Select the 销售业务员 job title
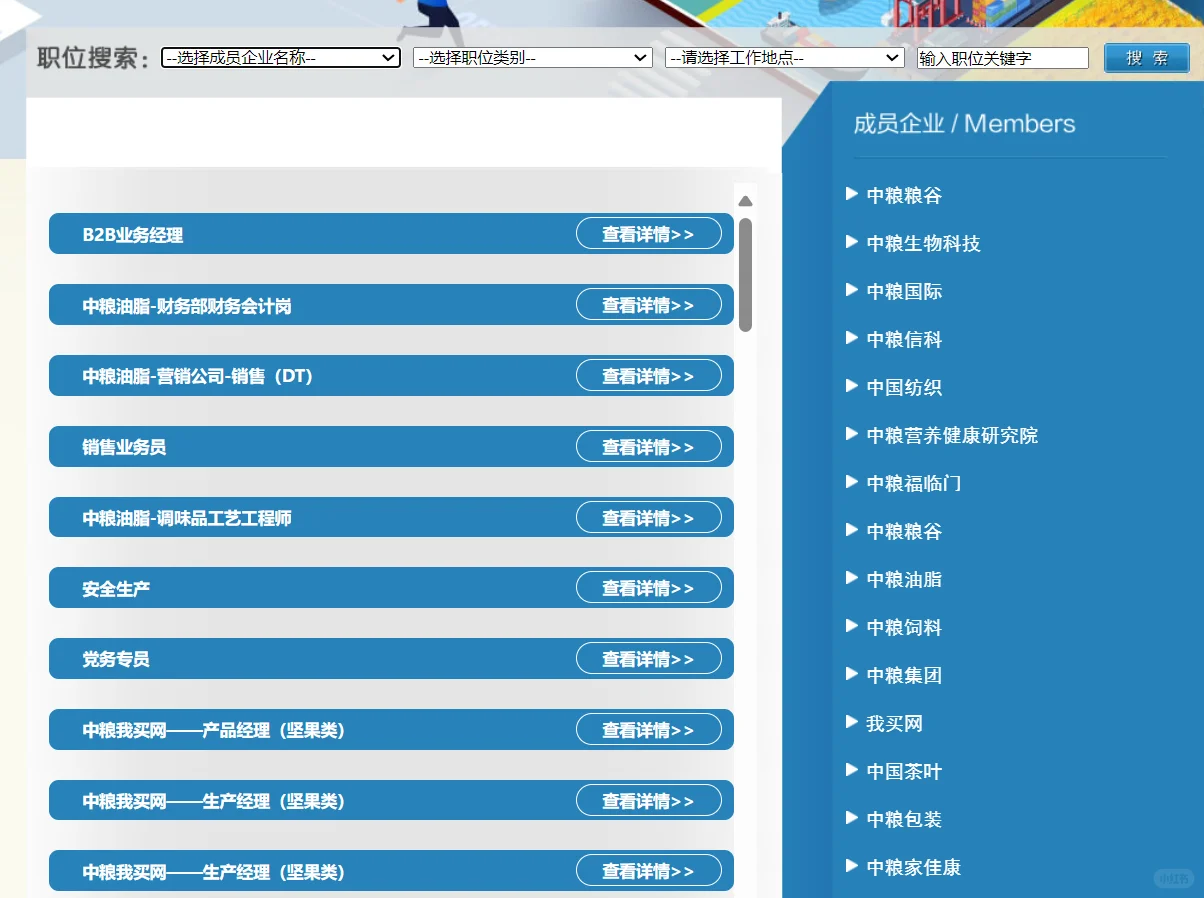The image size is (1204, 898). [x=124, y=447]
